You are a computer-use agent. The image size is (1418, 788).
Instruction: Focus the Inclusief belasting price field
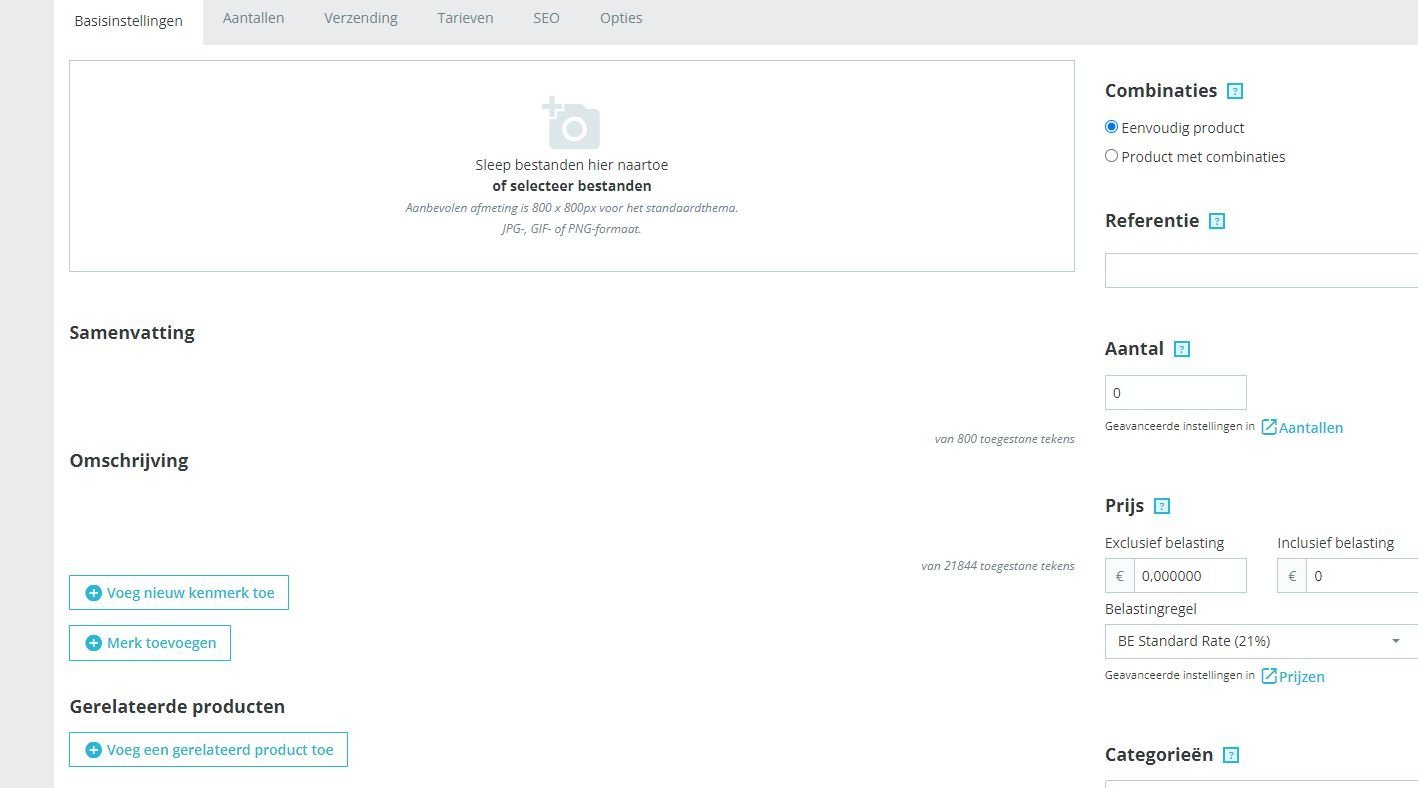[x=1362, y=576]
